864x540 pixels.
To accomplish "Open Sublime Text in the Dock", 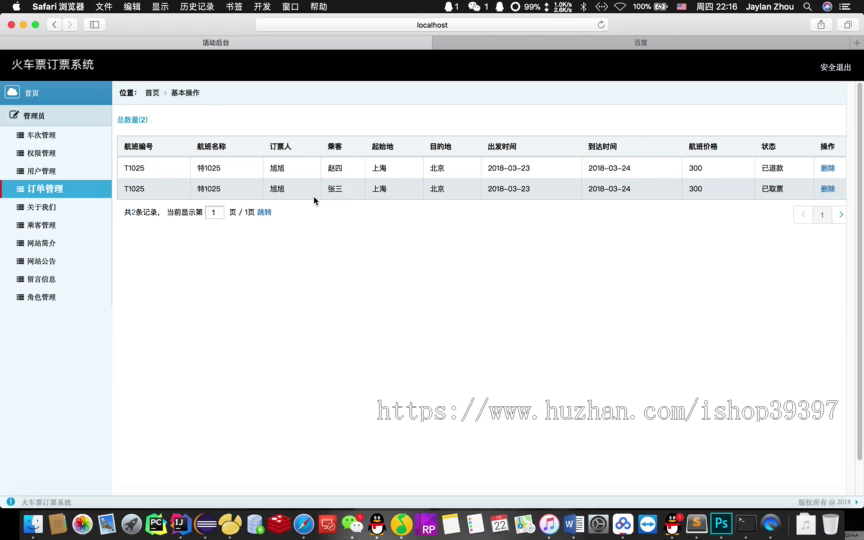I will (696, 524).
